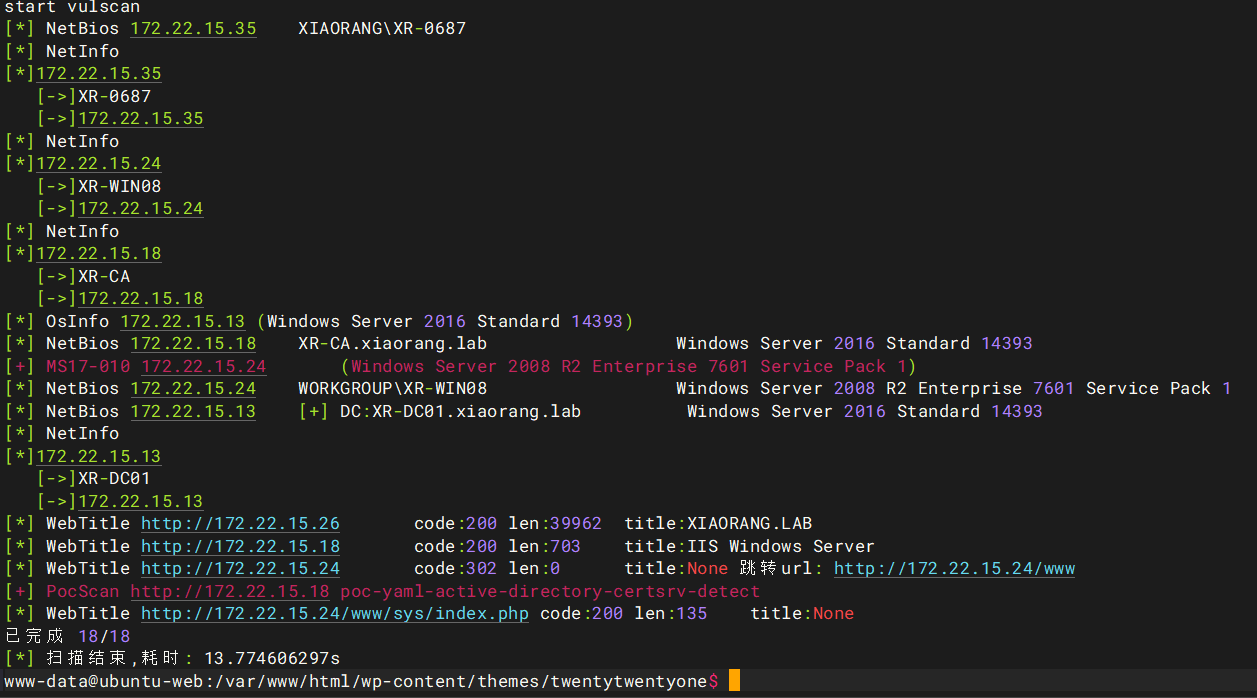Open the http://172.22.15.26 WebTitle link
Screen dimensions: 1257x698
point(240,524)
